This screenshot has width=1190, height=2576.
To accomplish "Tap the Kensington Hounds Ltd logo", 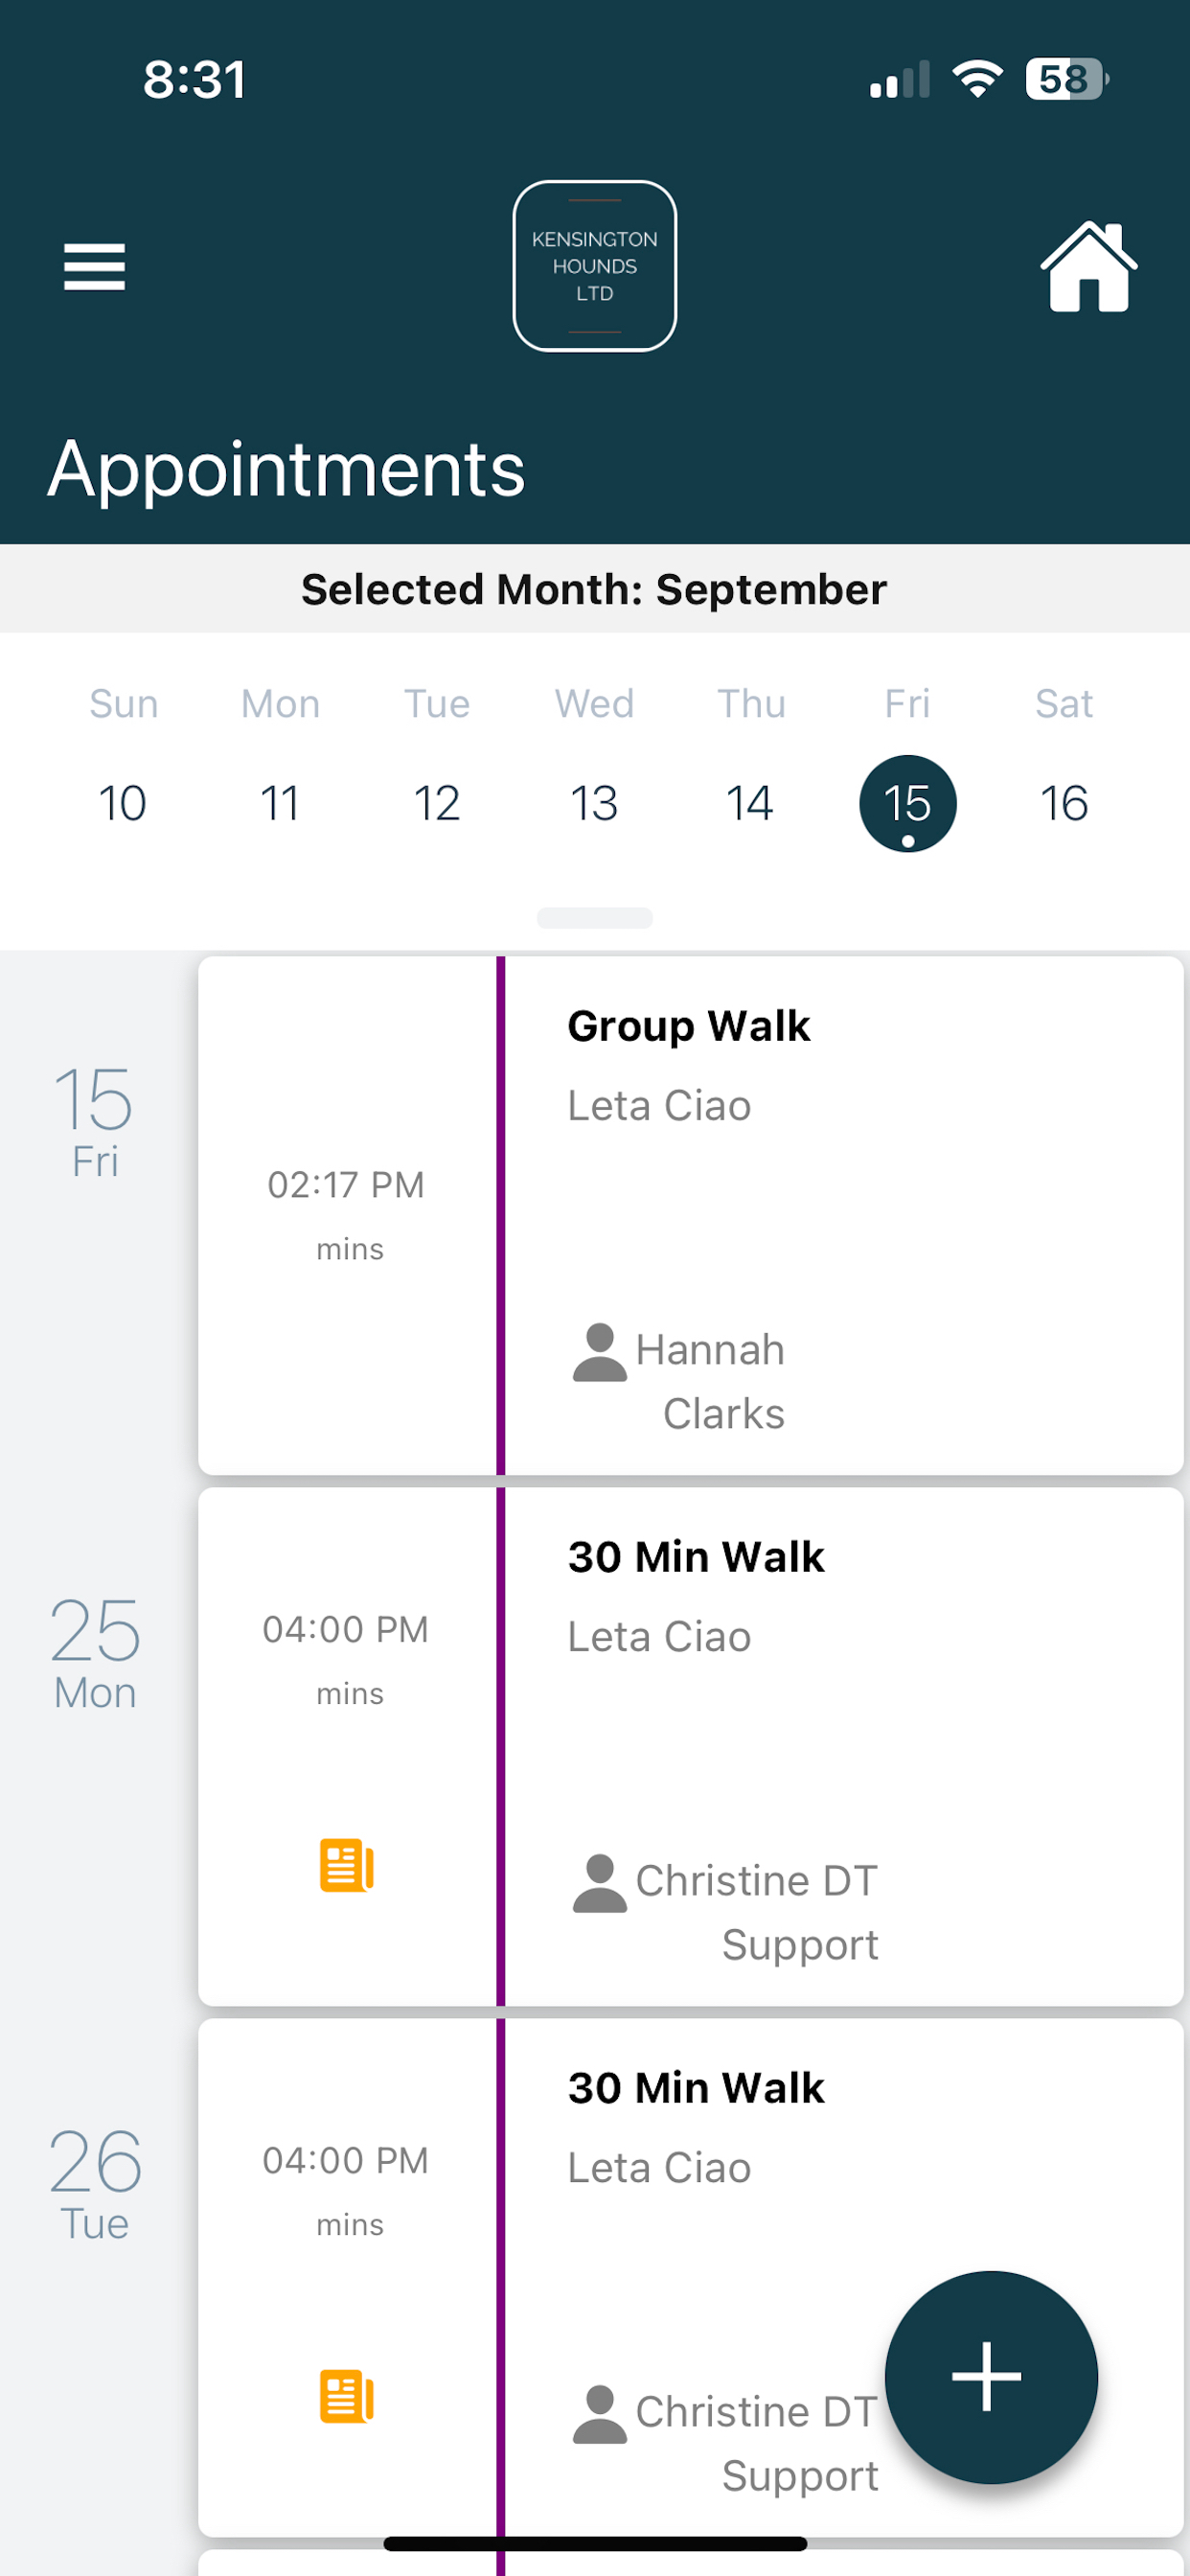I will click(594, 266).
